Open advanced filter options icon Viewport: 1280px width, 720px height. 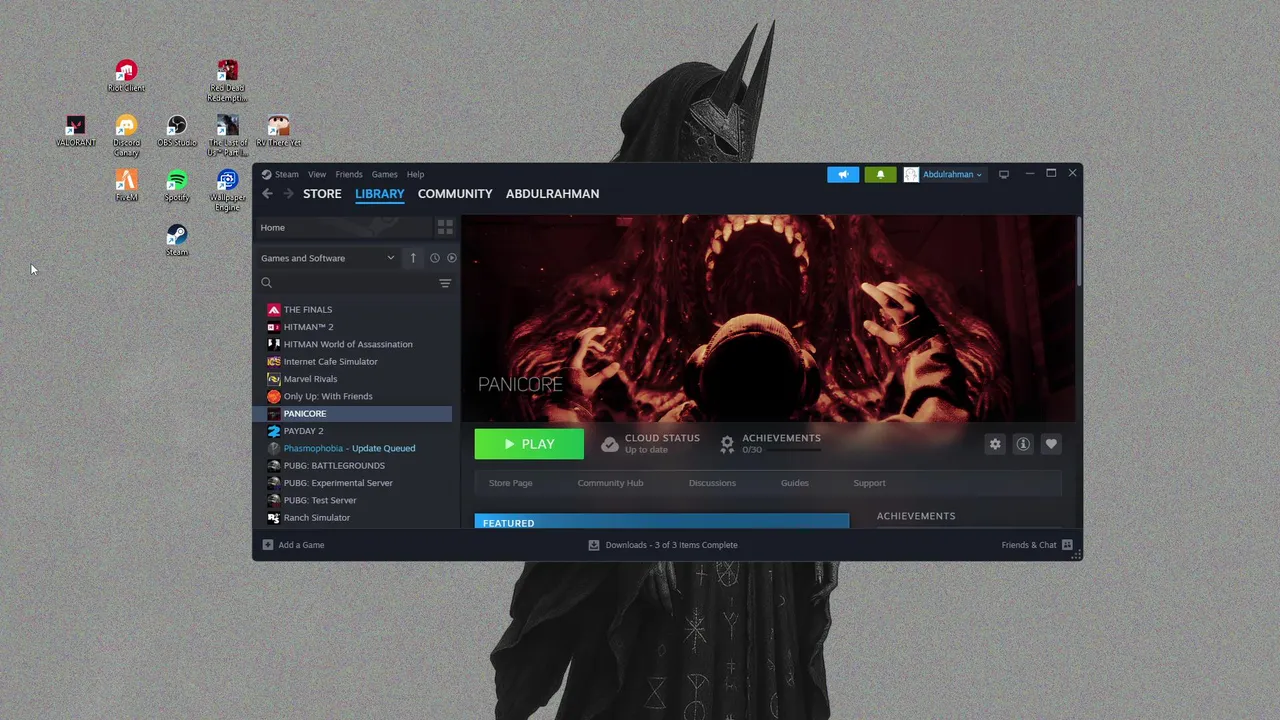coord(445,283)
